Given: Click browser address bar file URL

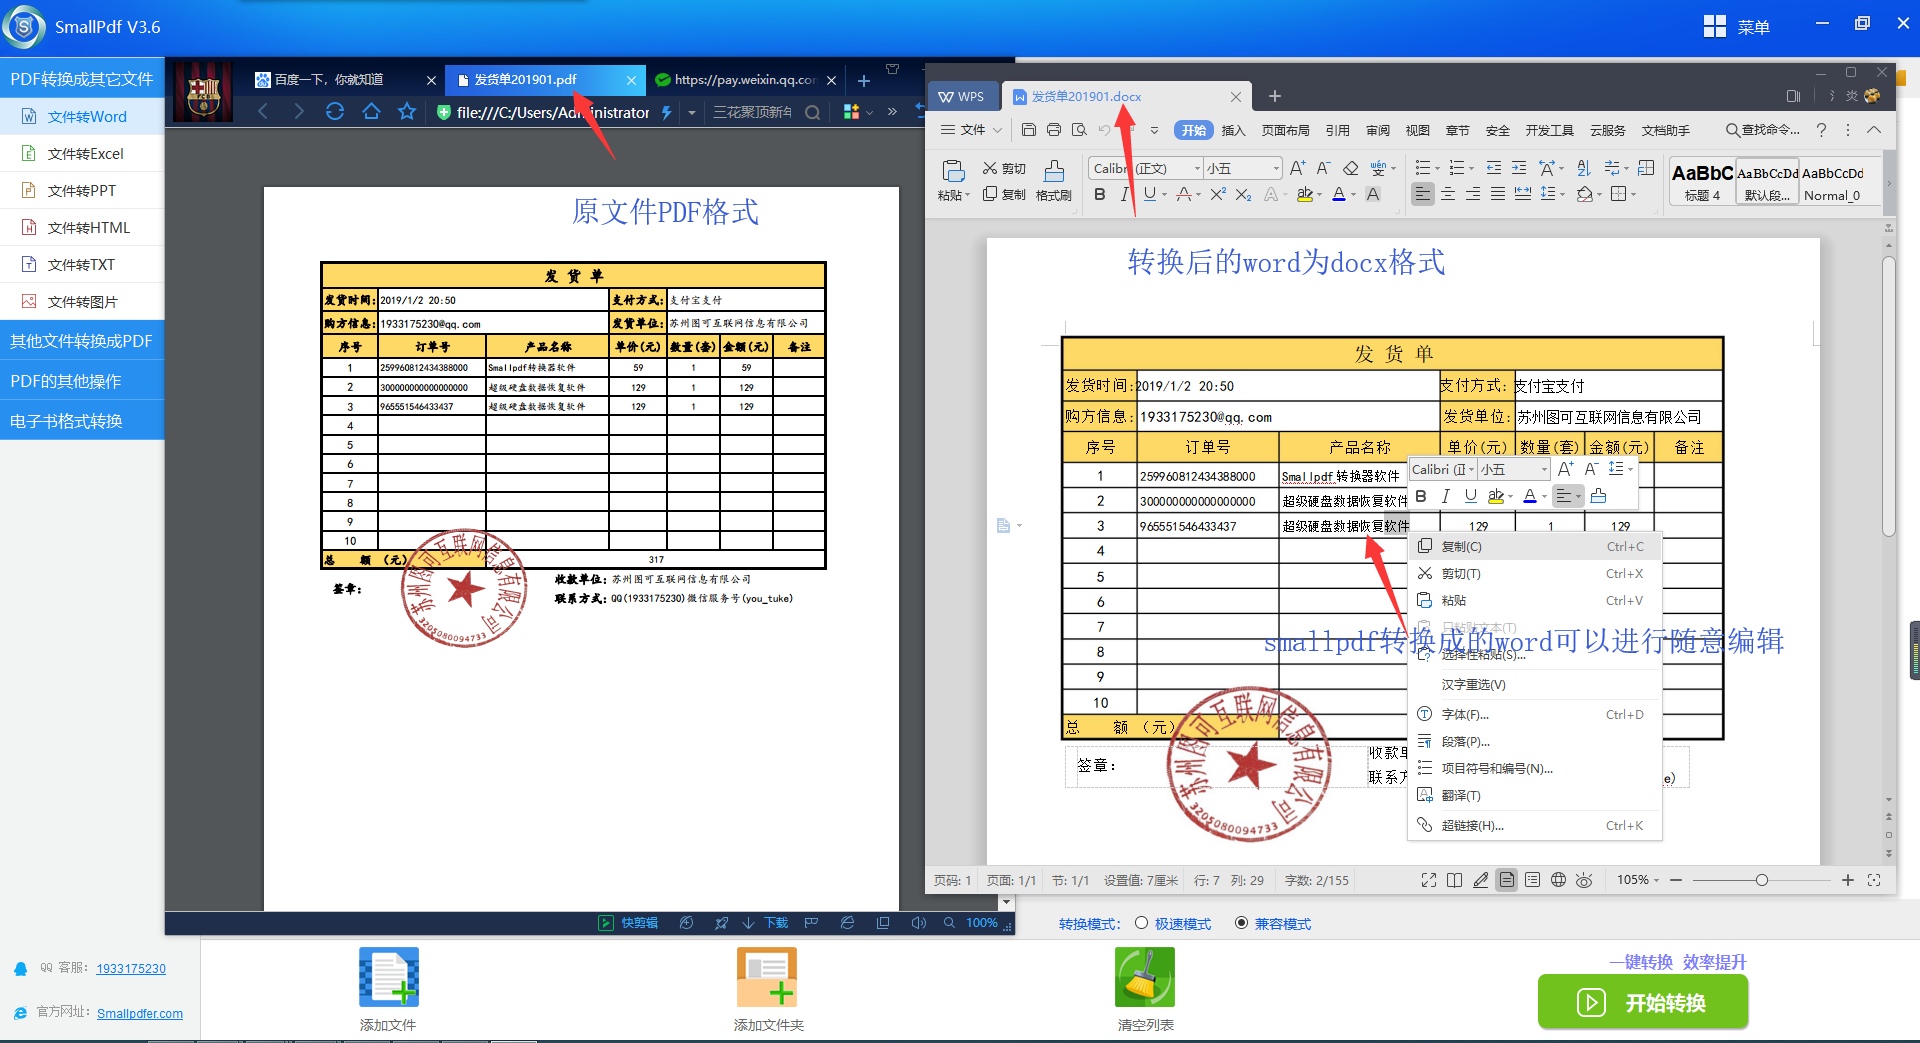Looking at the screenshot, I should click(553, 112).
